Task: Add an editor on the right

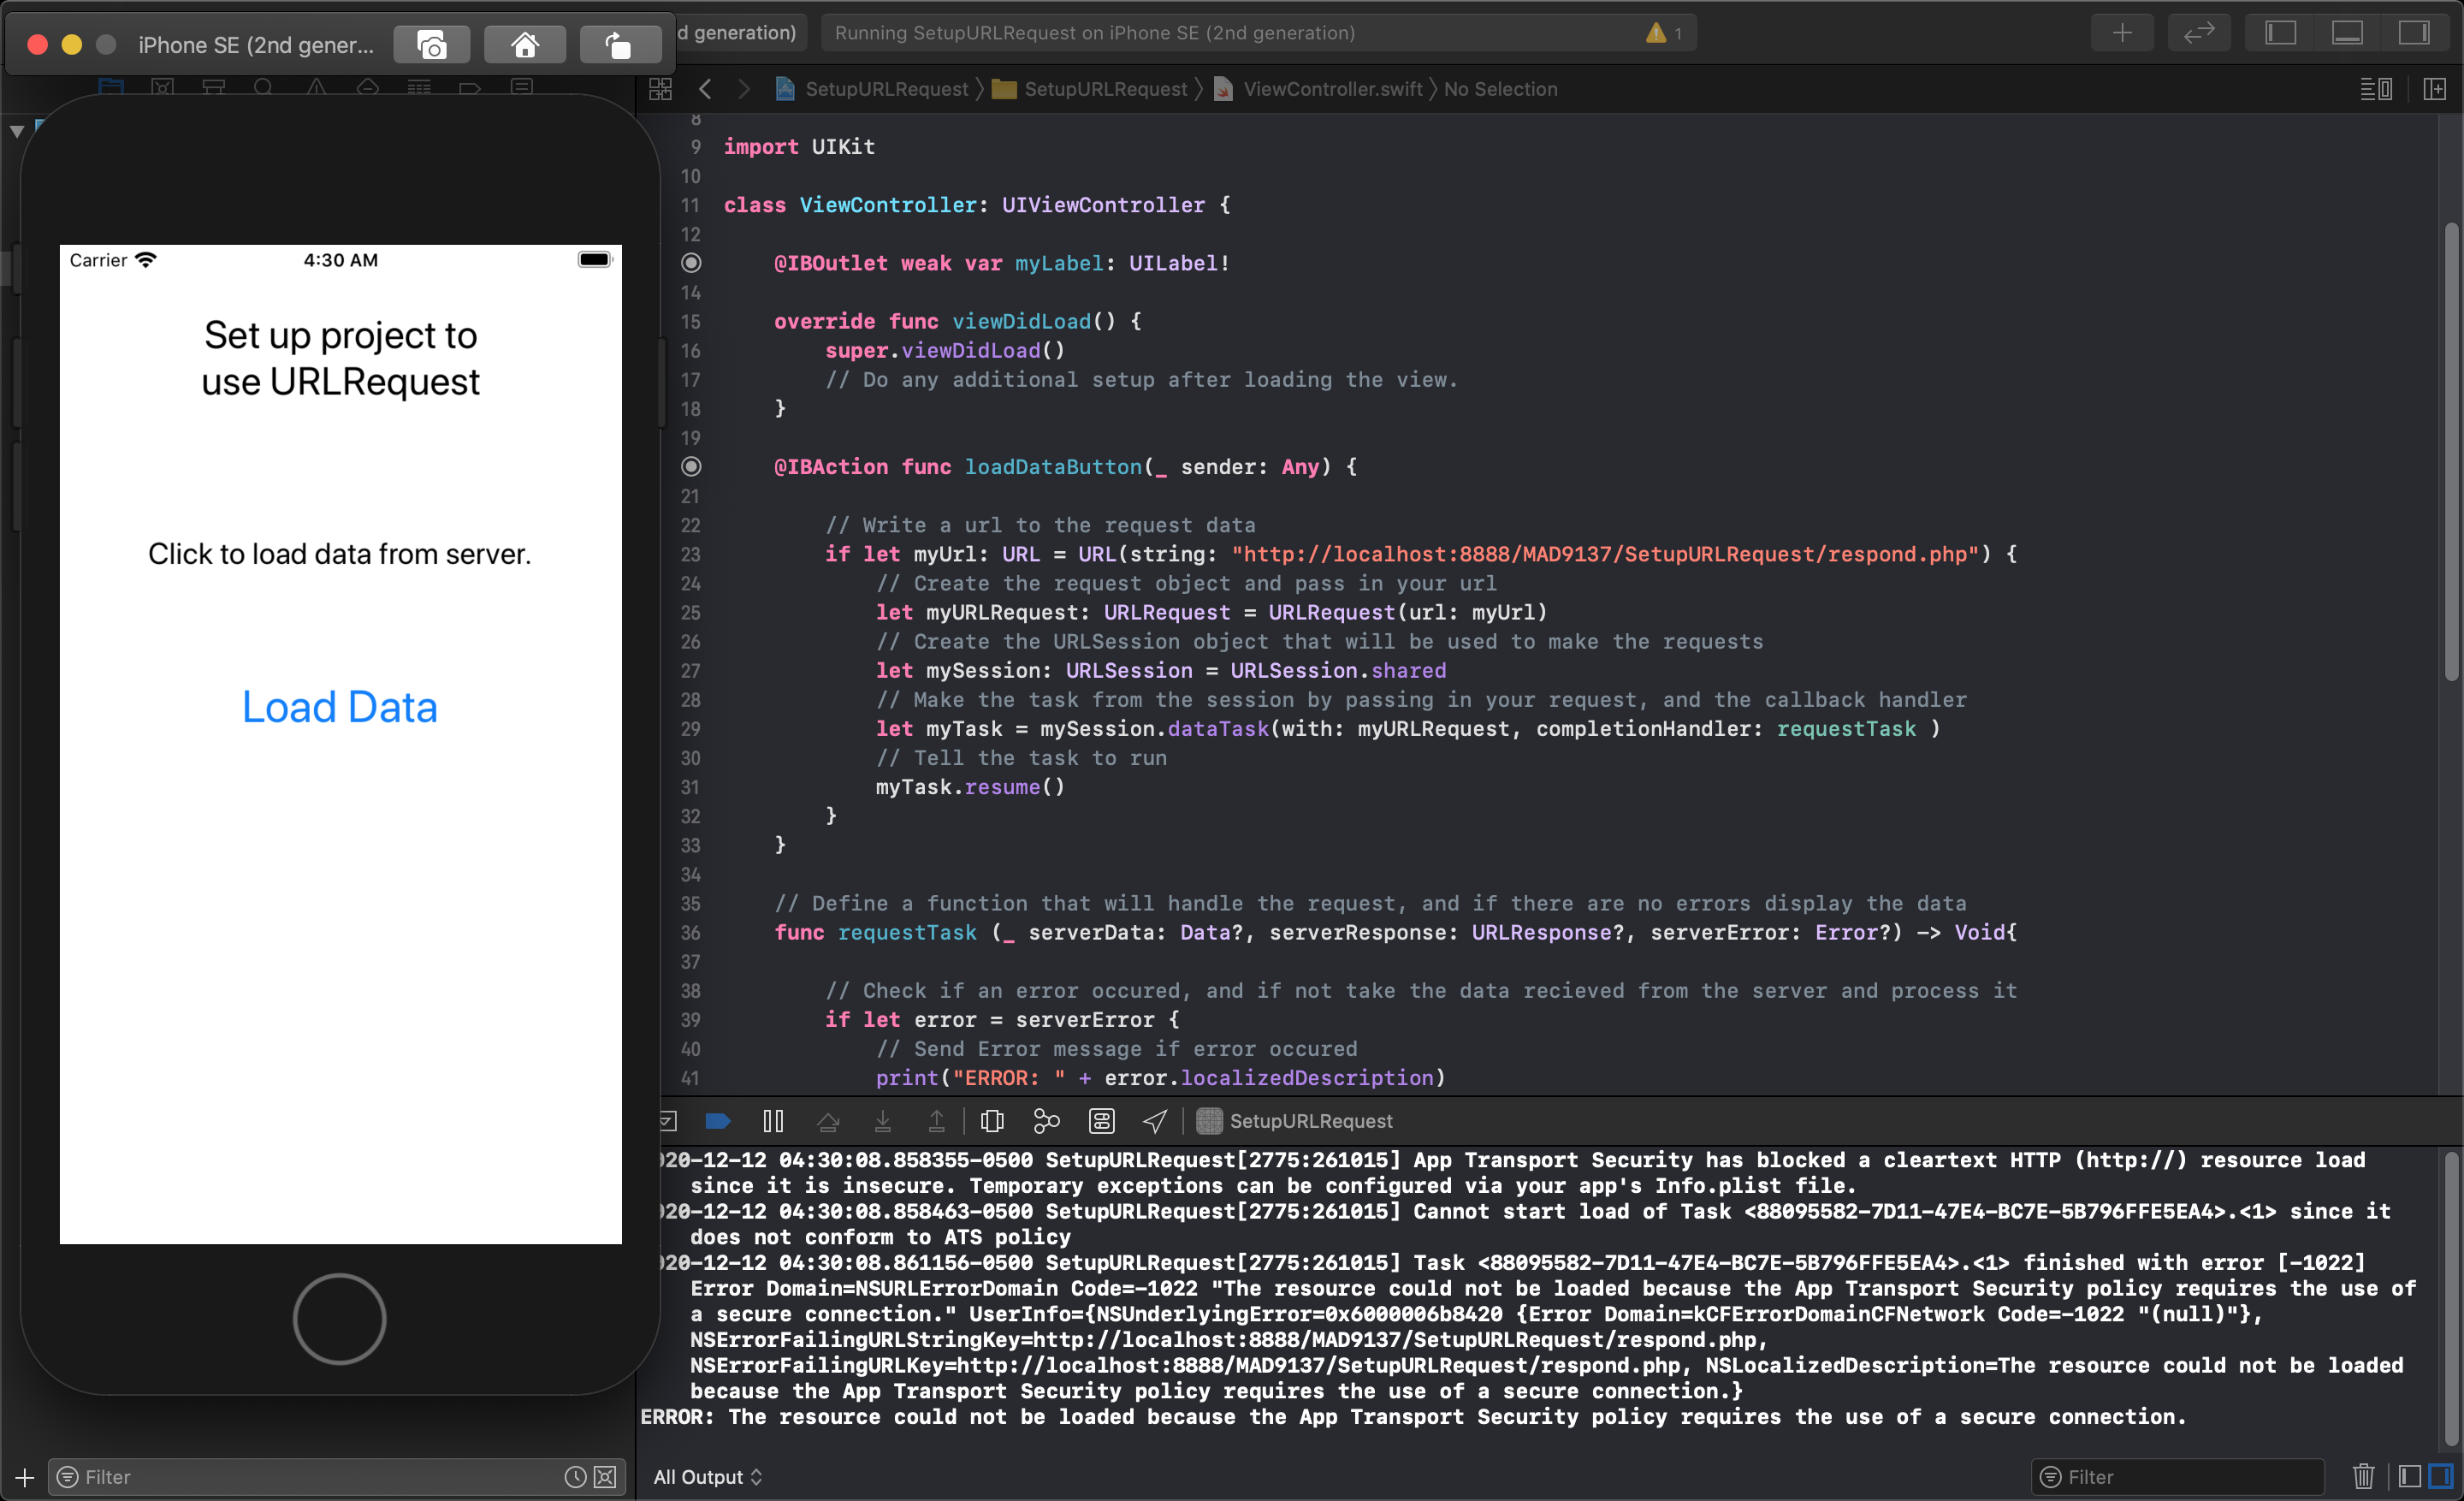Action: [x=2435, y=89]
